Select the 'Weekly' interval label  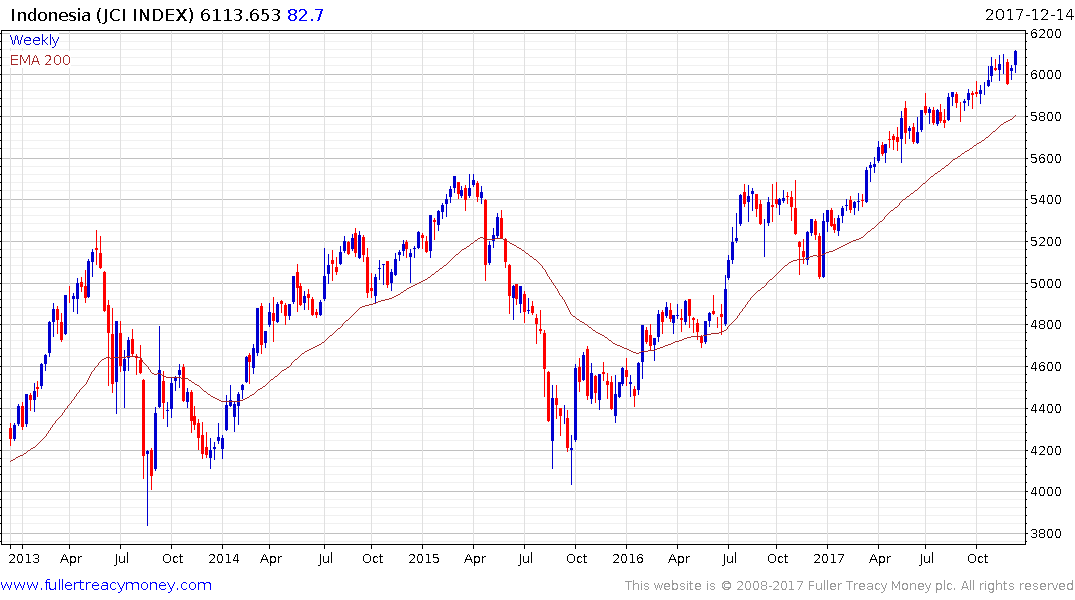[34, 40]
